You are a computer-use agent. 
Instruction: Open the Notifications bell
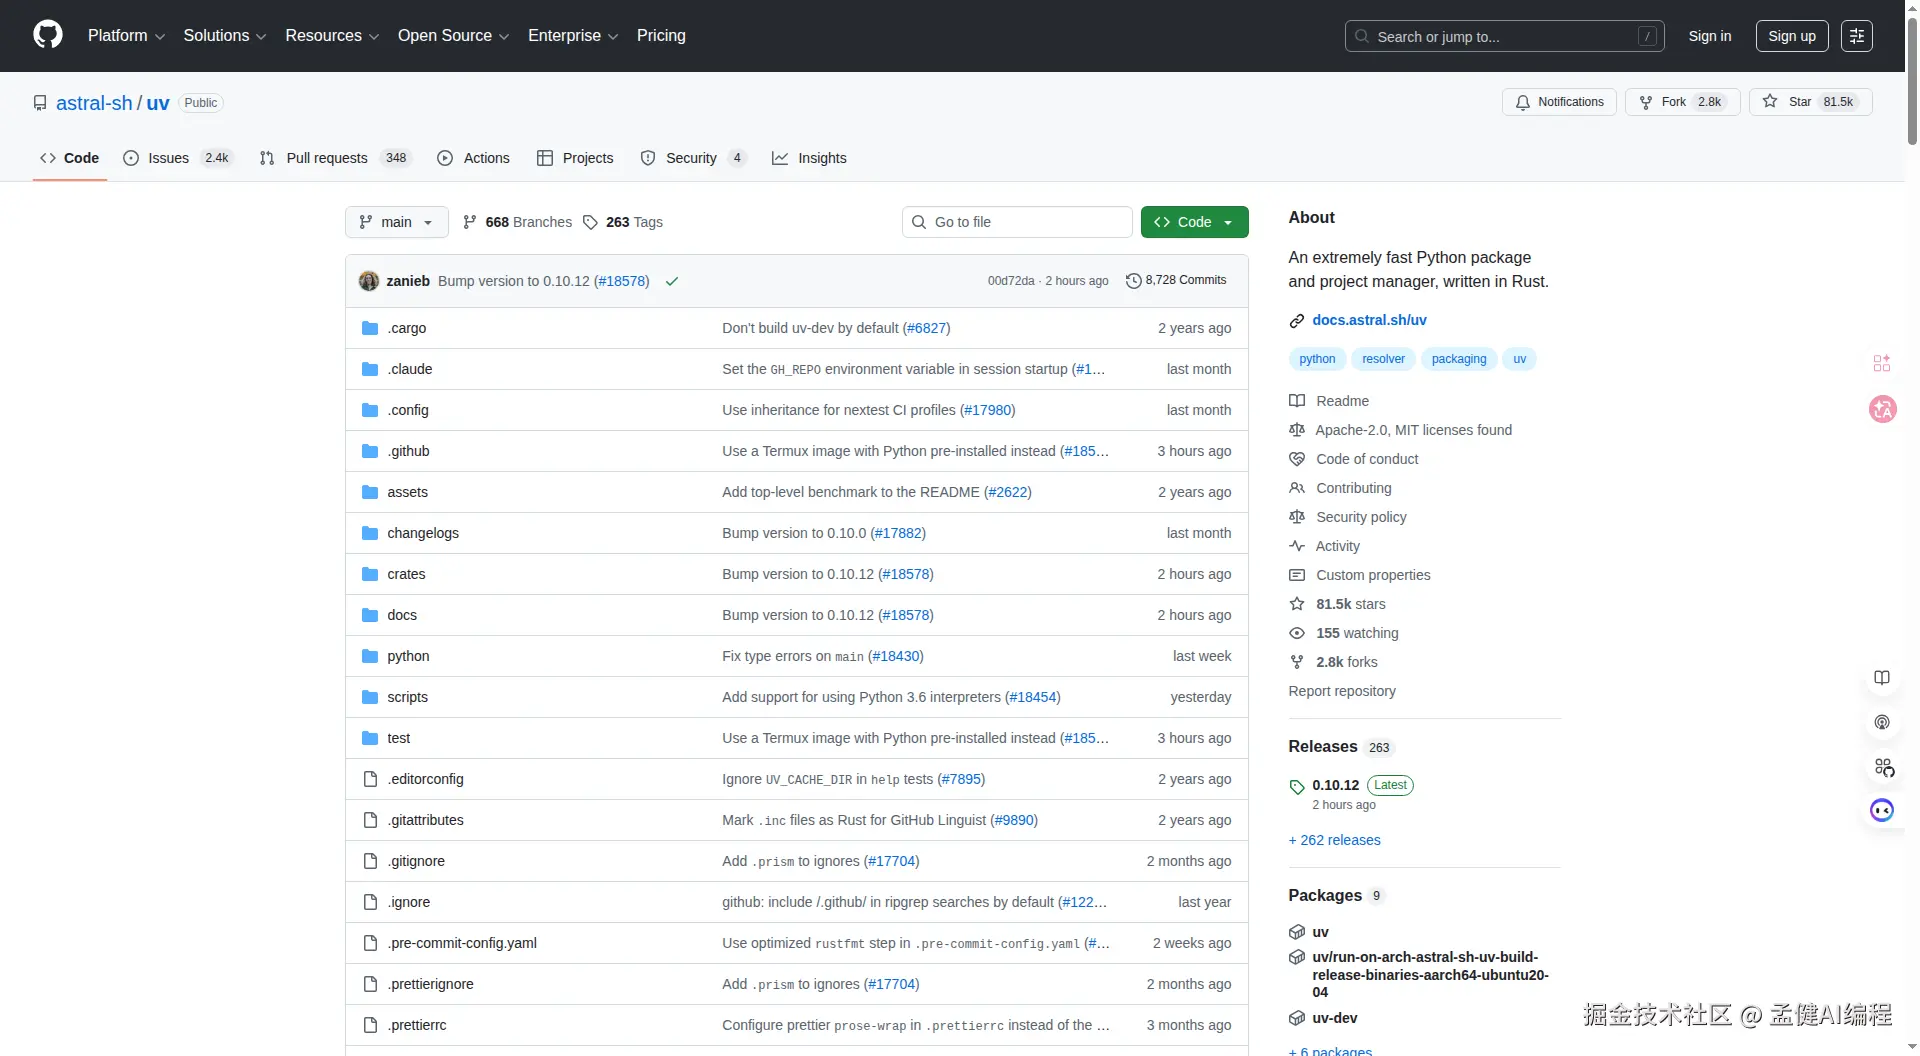(1523, 102)
